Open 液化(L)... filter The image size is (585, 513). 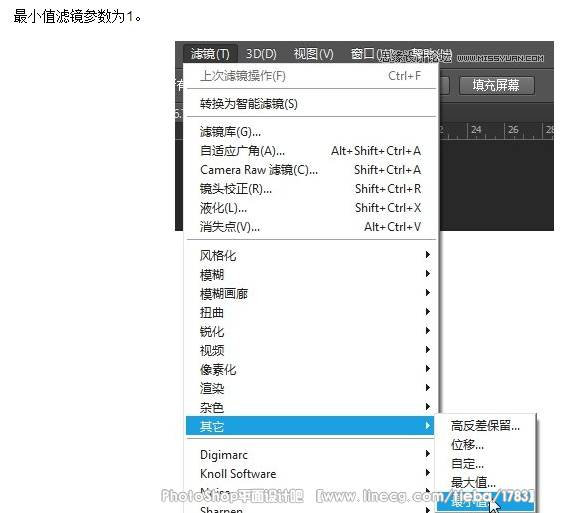coord(311,208)
